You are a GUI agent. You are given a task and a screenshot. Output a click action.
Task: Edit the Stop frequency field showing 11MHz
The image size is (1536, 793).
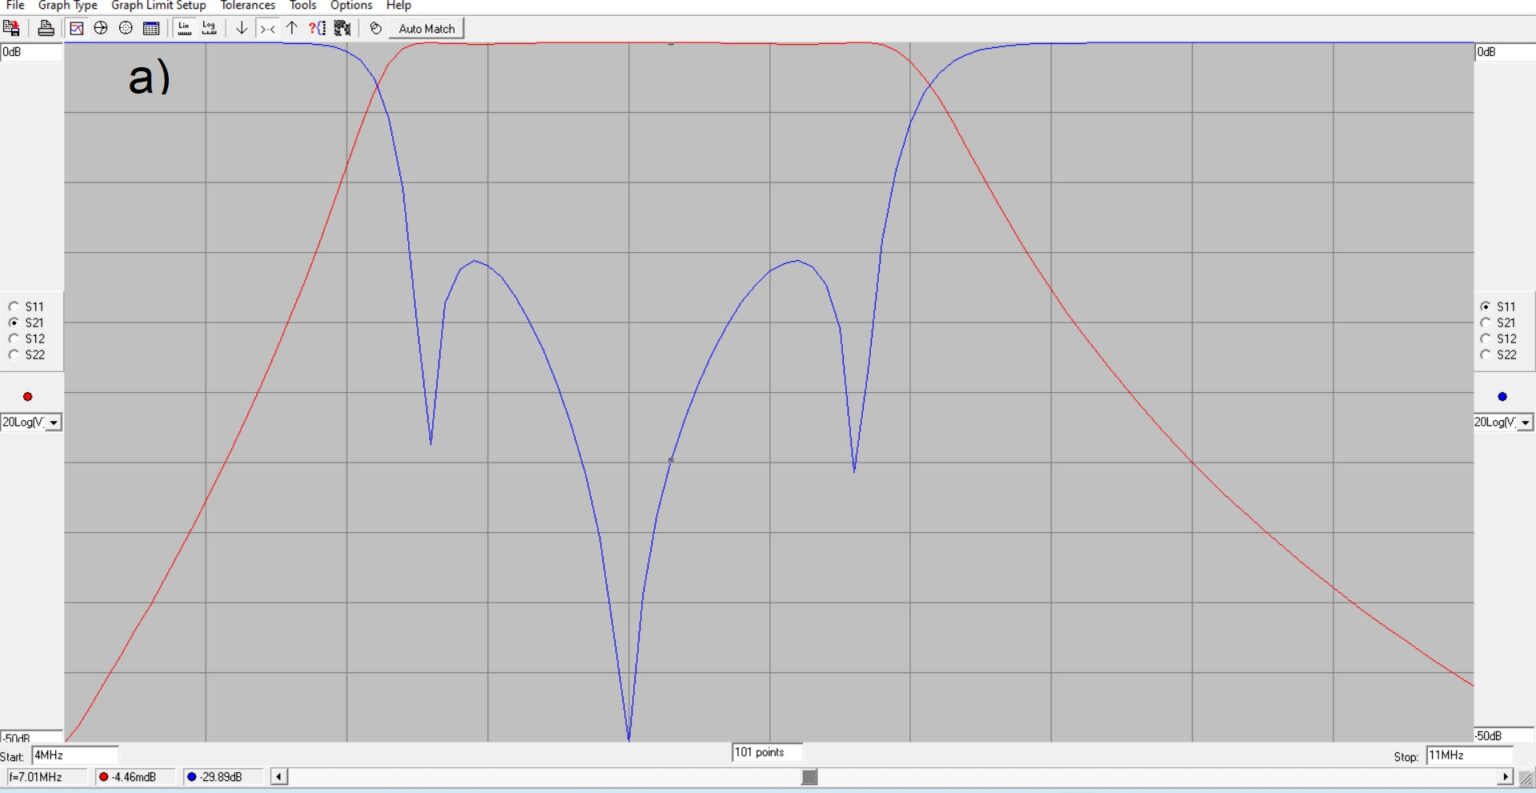[1468, 755]
